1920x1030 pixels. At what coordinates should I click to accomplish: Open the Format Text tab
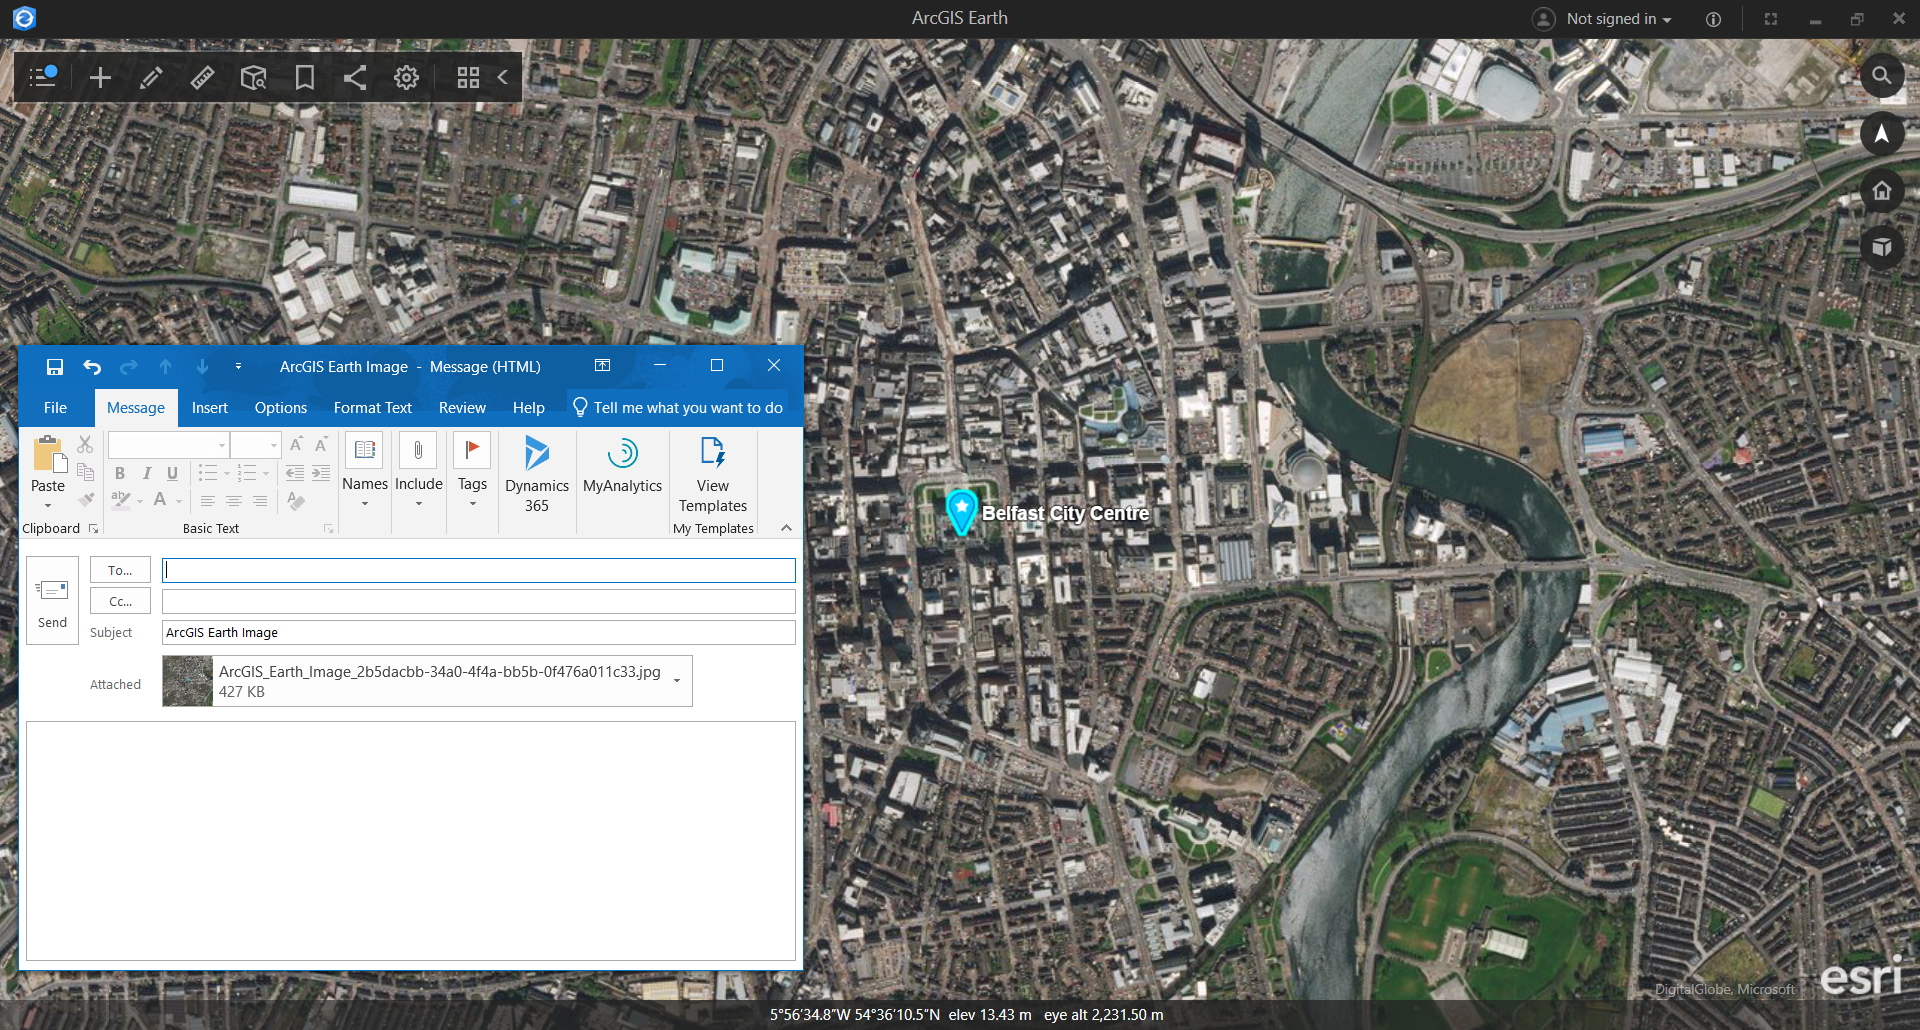pos(373,408)
